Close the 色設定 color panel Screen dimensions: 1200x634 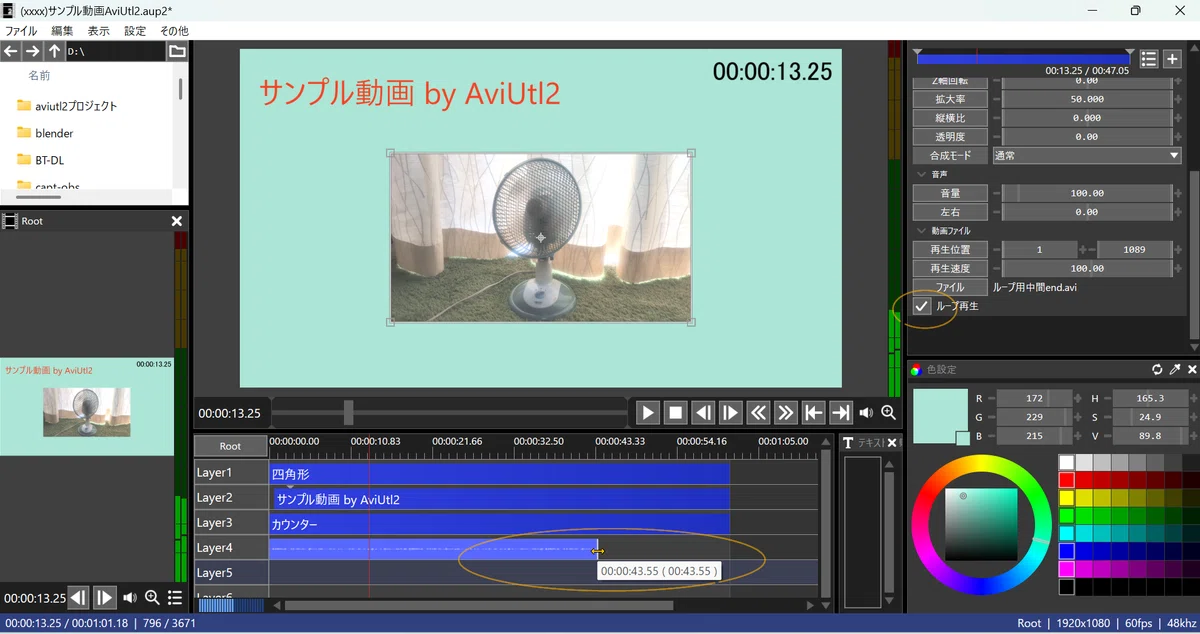[x=1192, y=370]
